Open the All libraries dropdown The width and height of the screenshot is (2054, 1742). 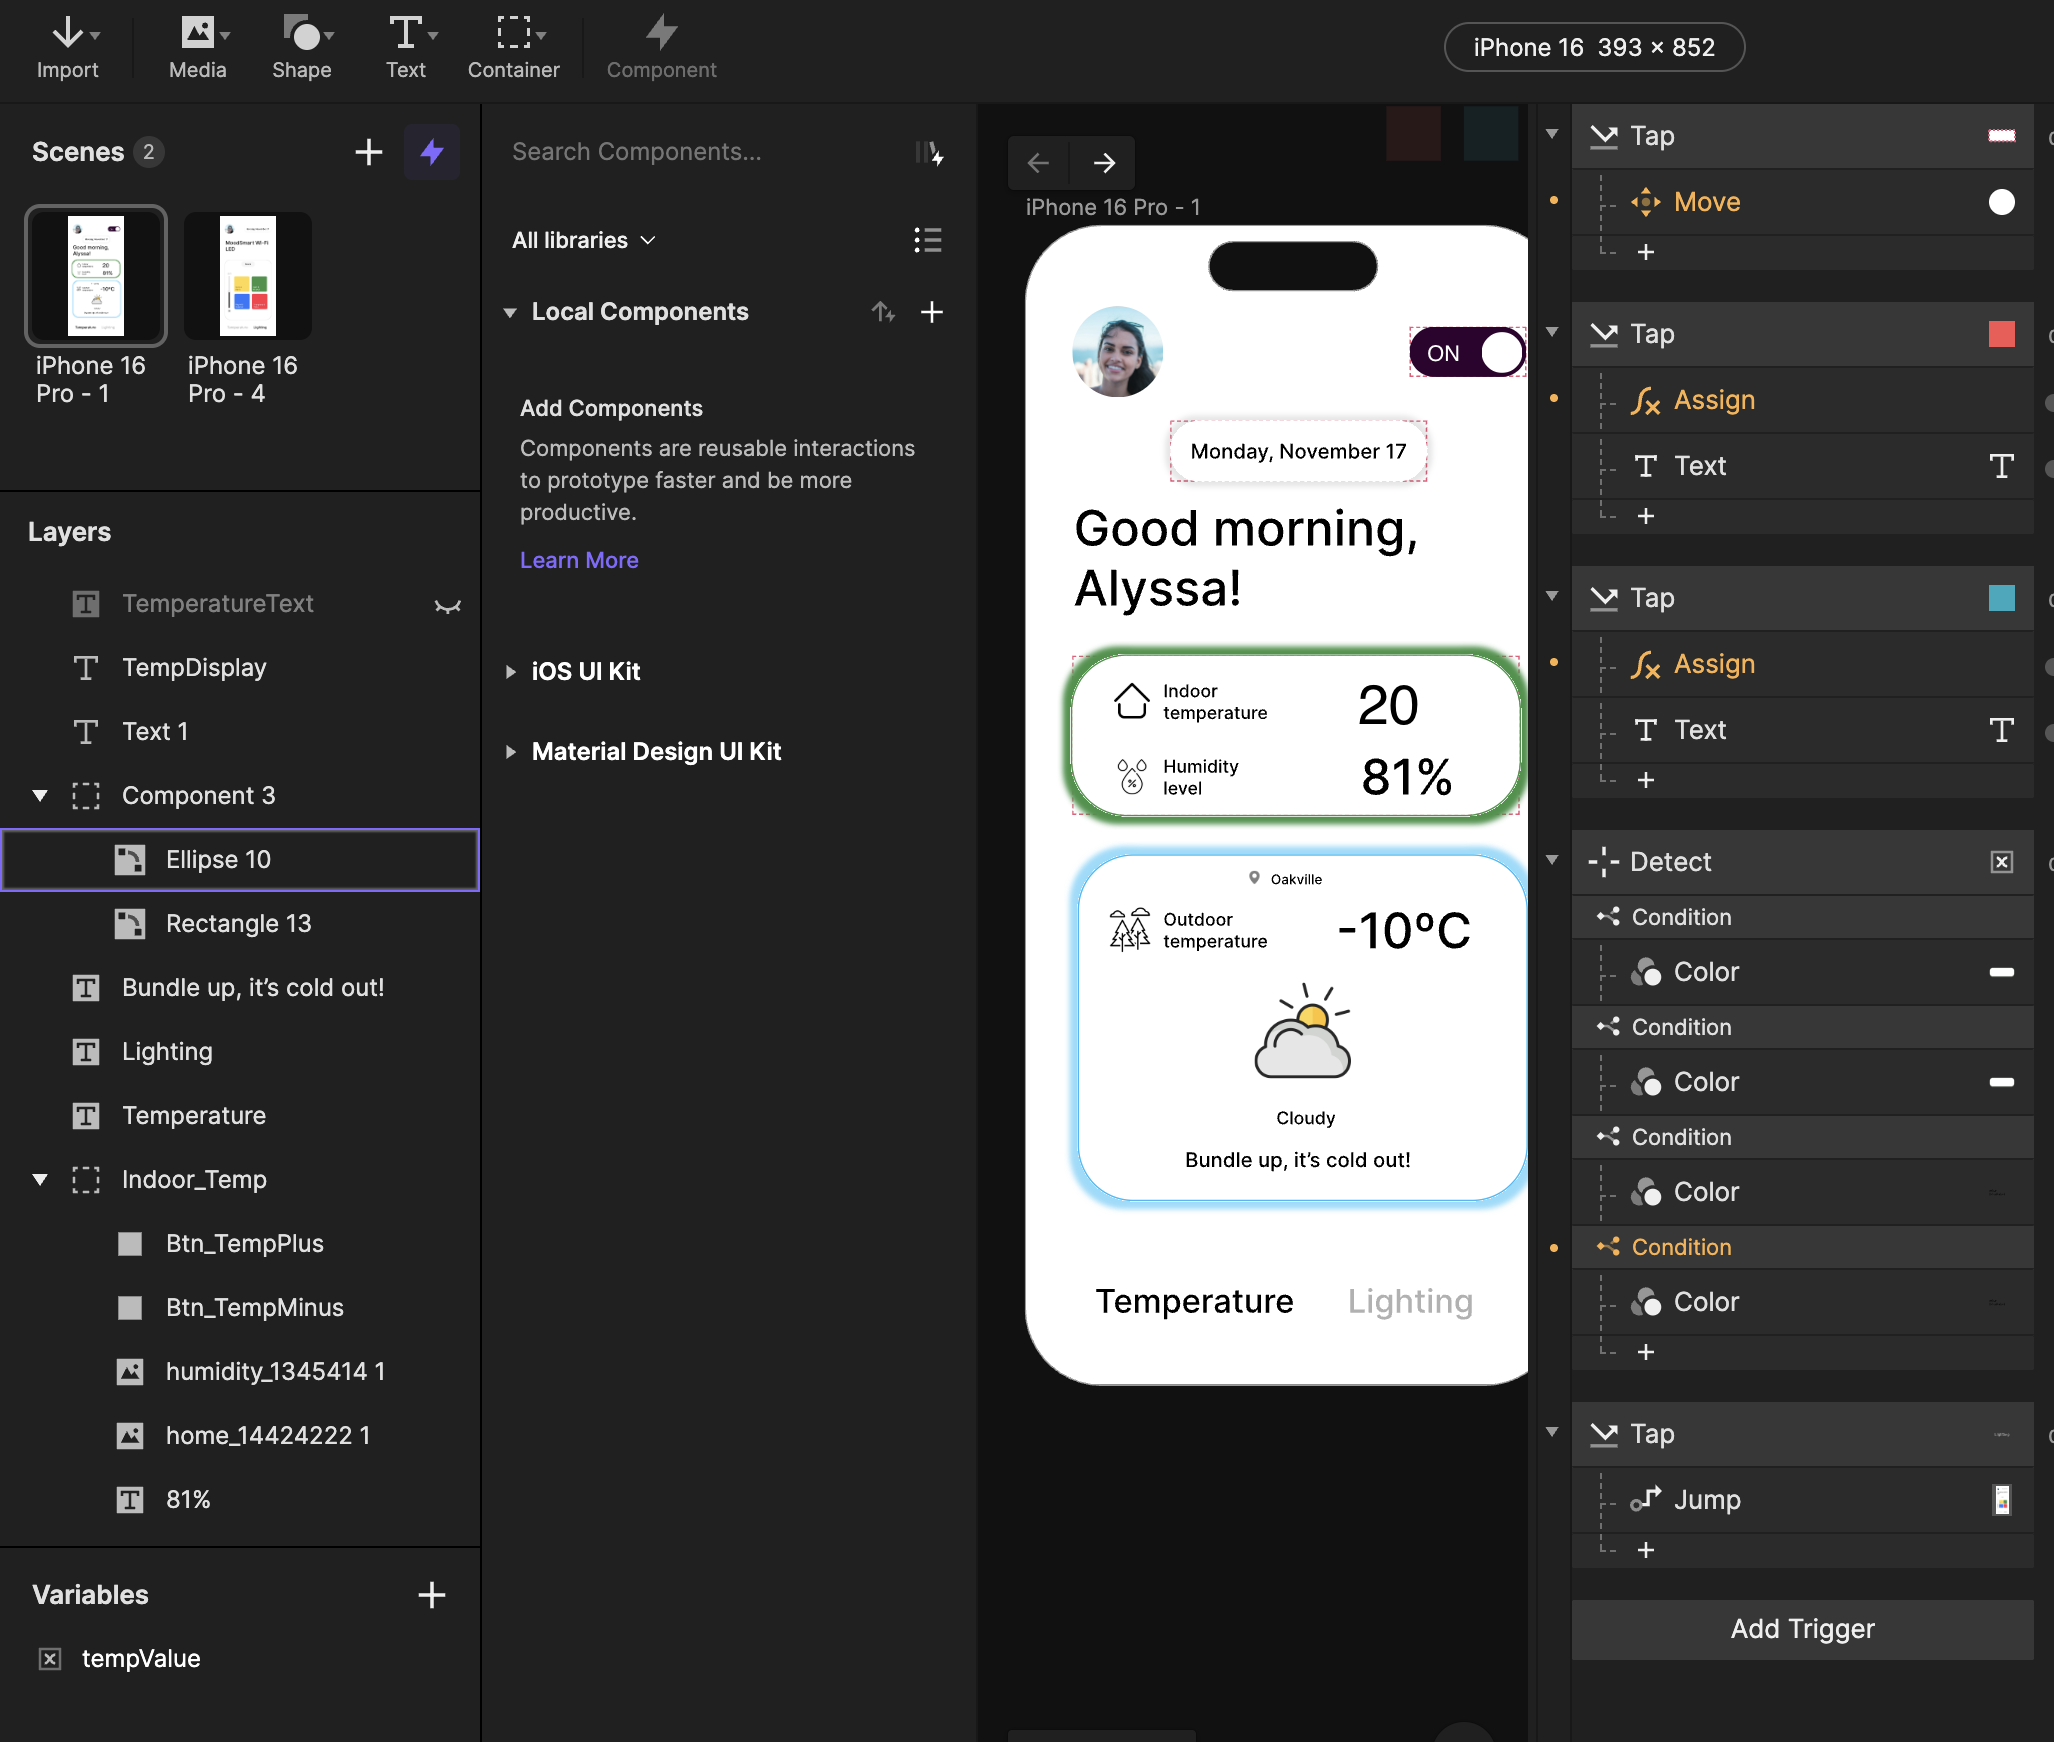(x=584, y=240)
